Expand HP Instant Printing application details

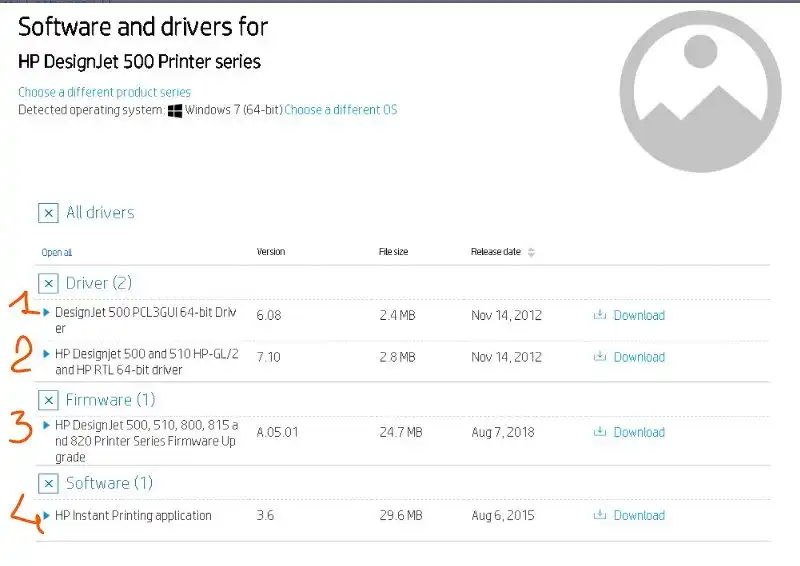click(47, 516)
